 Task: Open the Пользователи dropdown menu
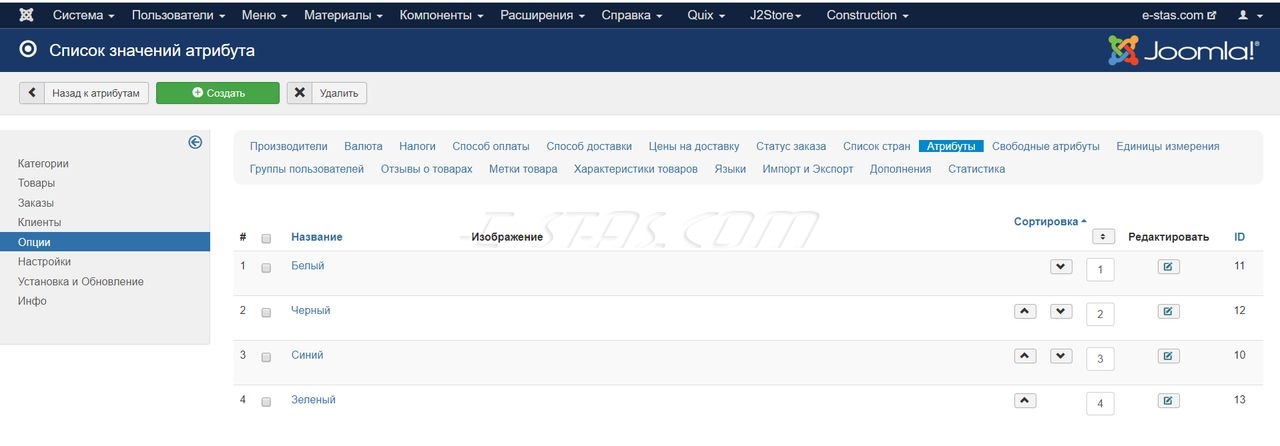(179, 15)
